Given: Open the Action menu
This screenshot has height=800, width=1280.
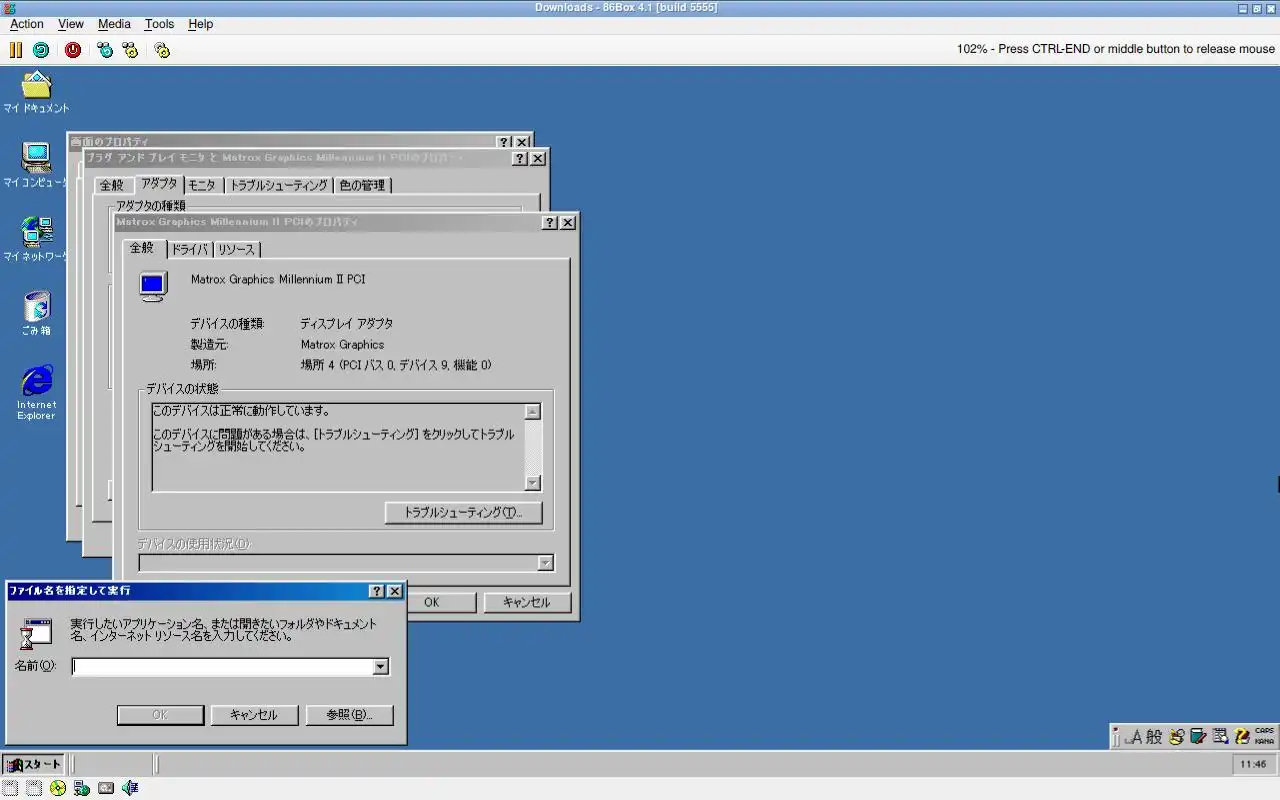Looking at the screenshot, I should coord(27,24).
